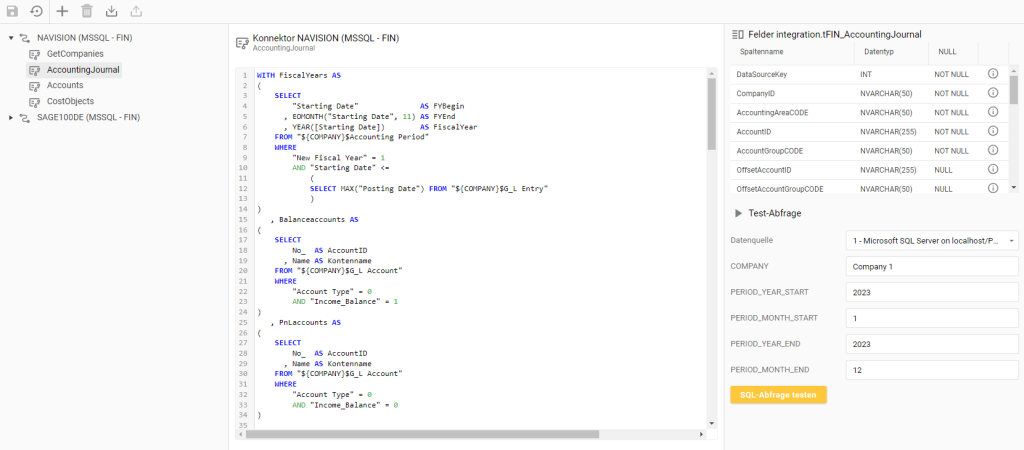The height and width of the screenshot is (450, 1024).
Task: Click the download import icon
Action: [111, 11]
